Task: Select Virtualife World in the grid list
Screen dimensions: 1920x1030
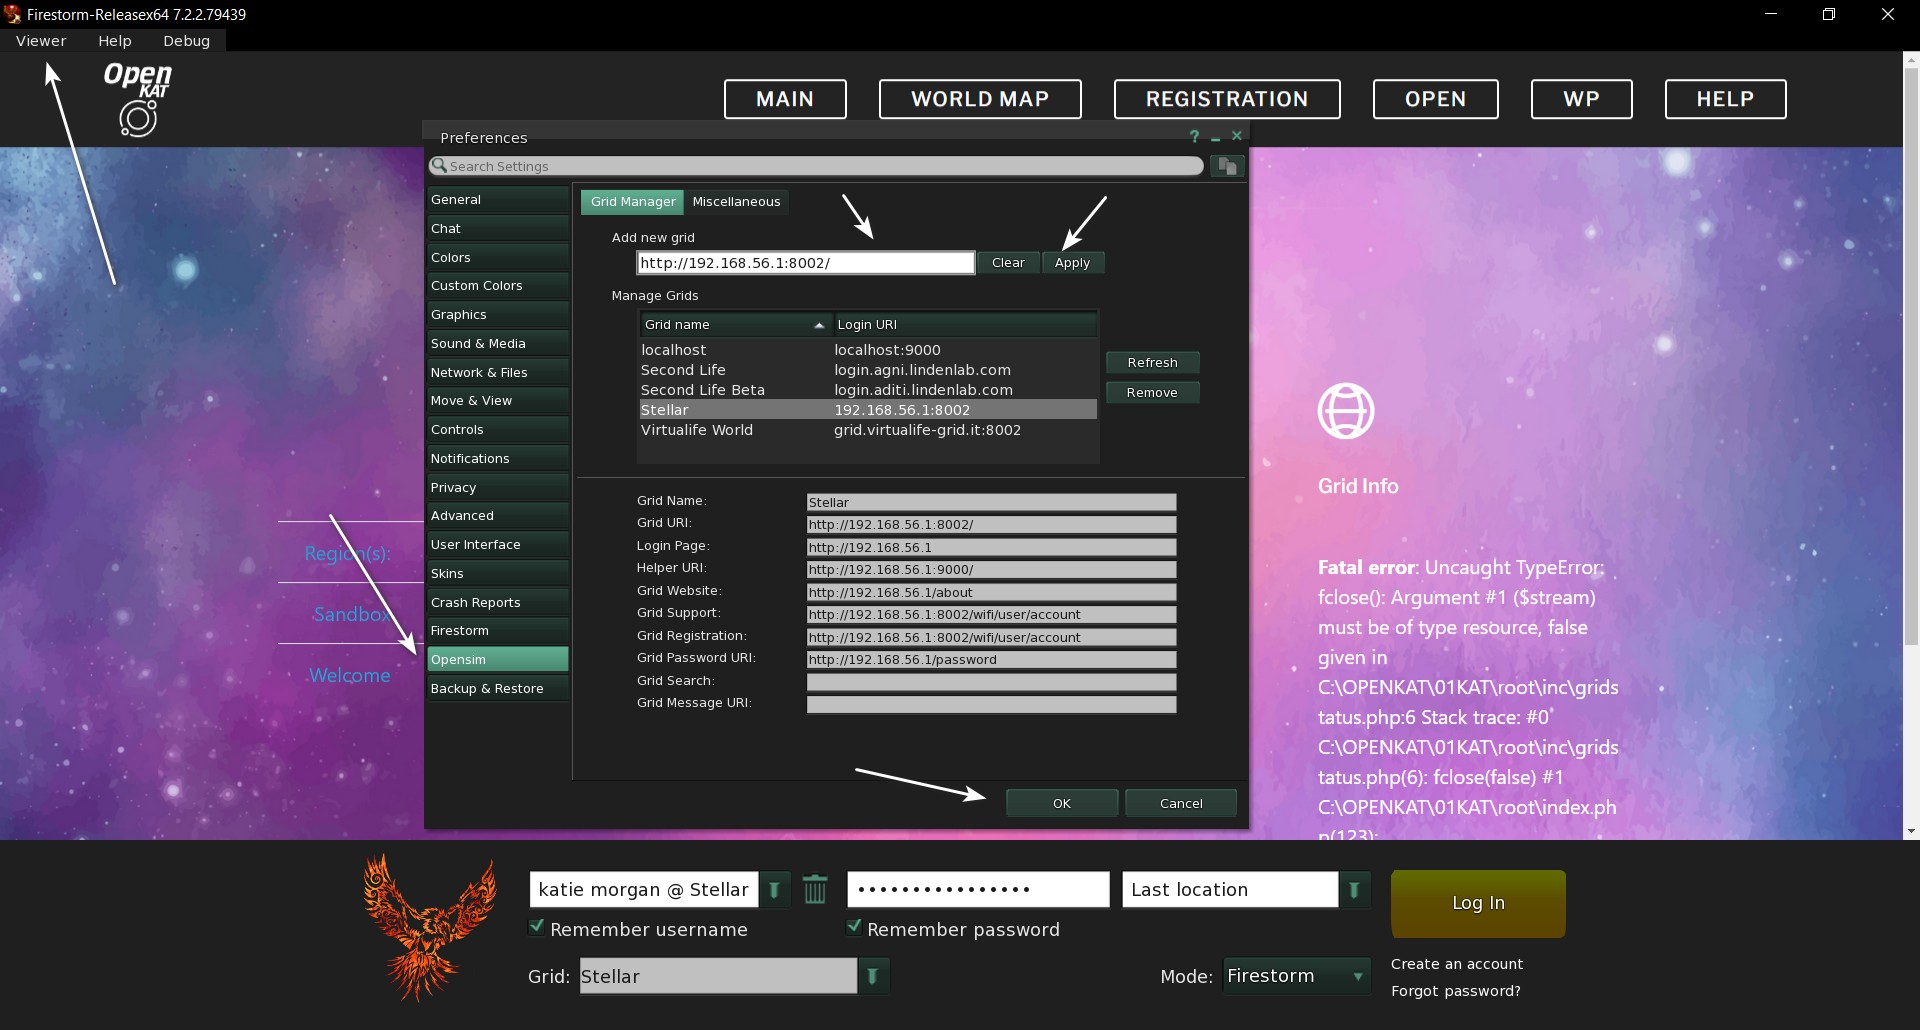Action: (x=697, y=430)
